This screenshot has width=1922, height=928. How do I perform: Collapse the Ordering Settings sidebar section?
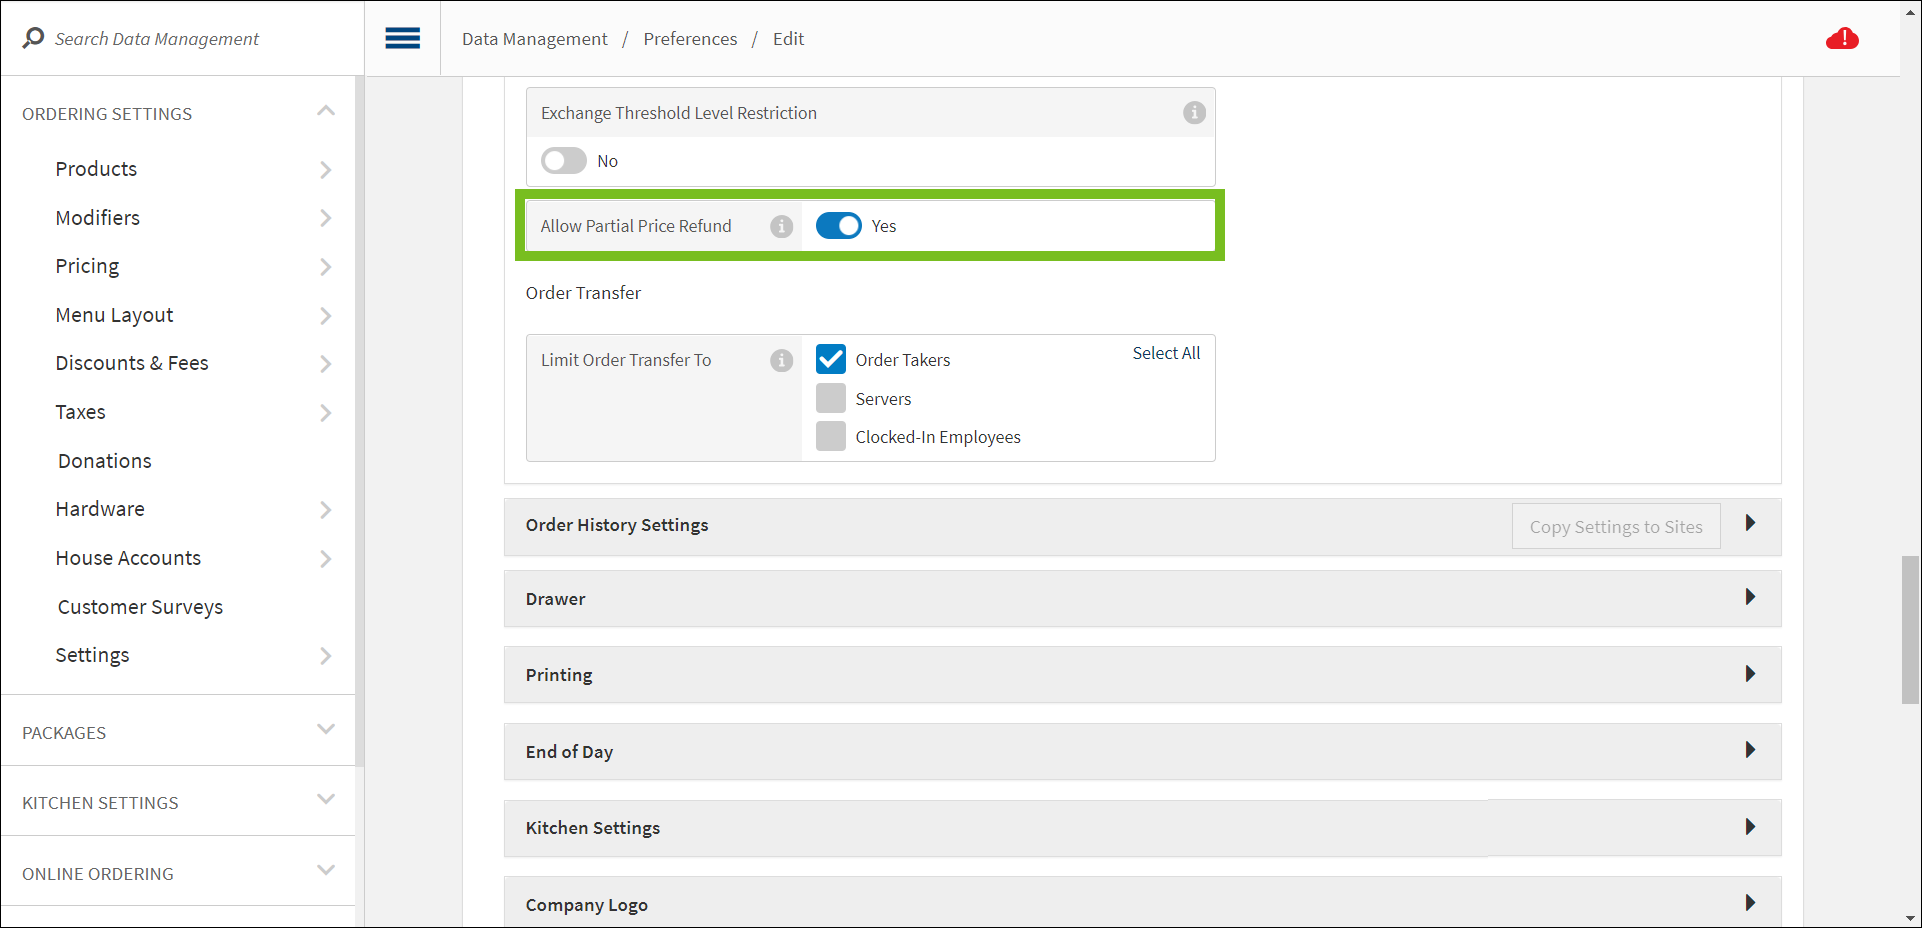[x=325, y=112]
